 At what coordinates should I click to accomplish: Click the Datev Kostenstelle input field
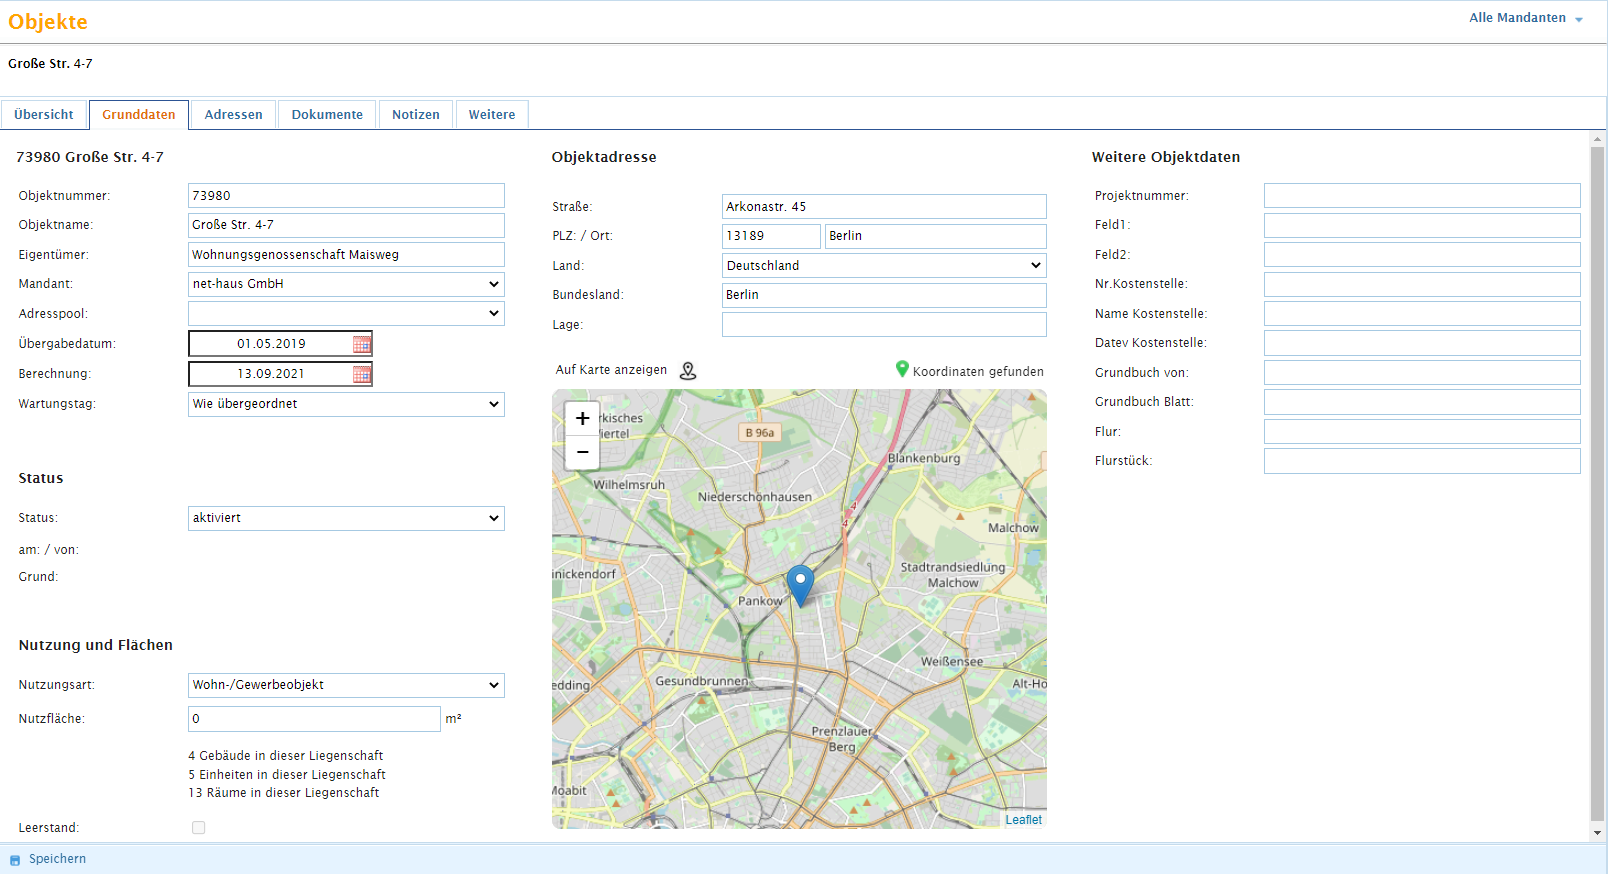1422,343
